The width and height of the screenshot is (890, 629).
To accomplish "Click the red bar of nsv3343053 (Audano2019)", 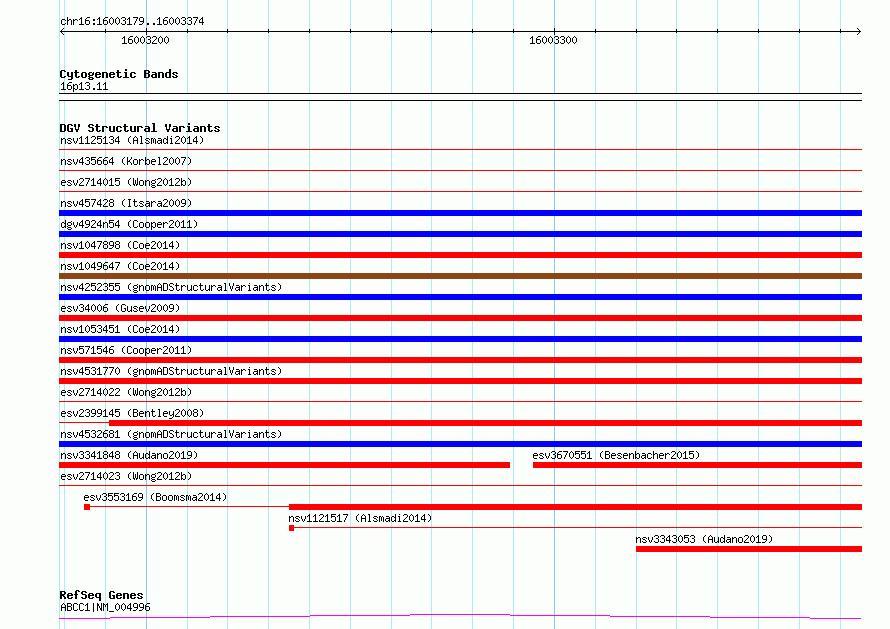I will click(x=749, y=549).
